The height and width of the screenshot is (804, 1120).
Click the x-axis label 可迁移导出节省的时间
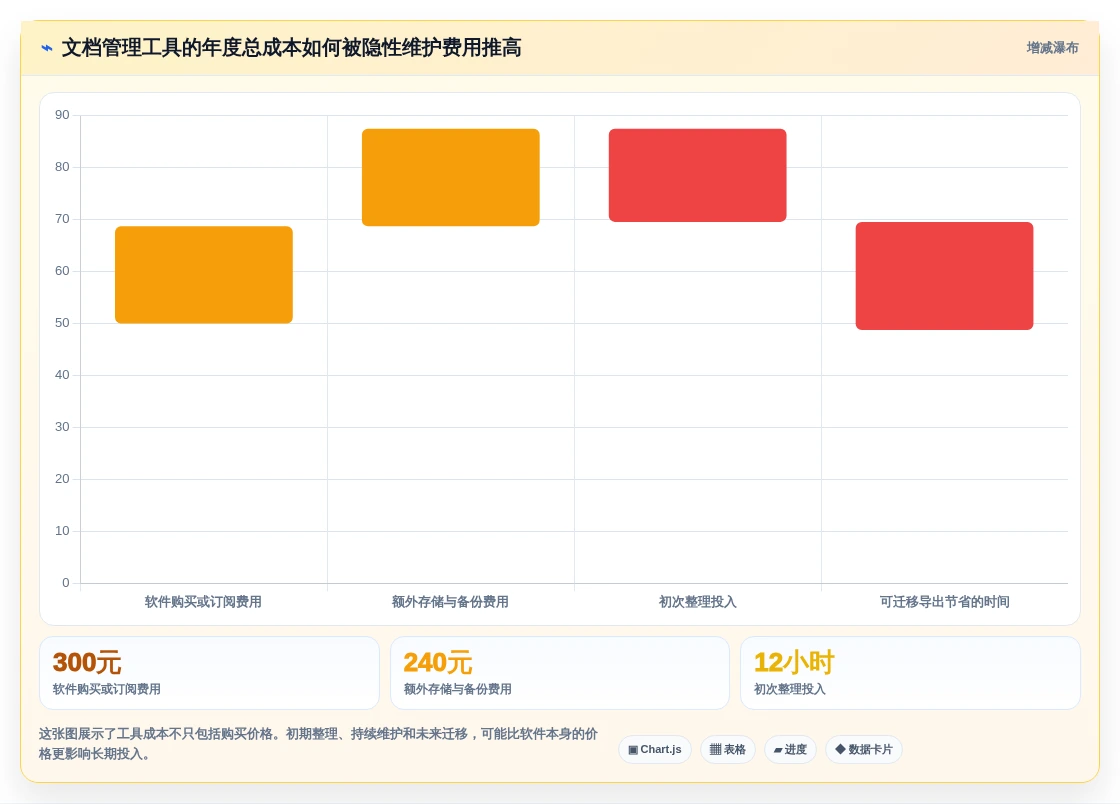point(944,602)
